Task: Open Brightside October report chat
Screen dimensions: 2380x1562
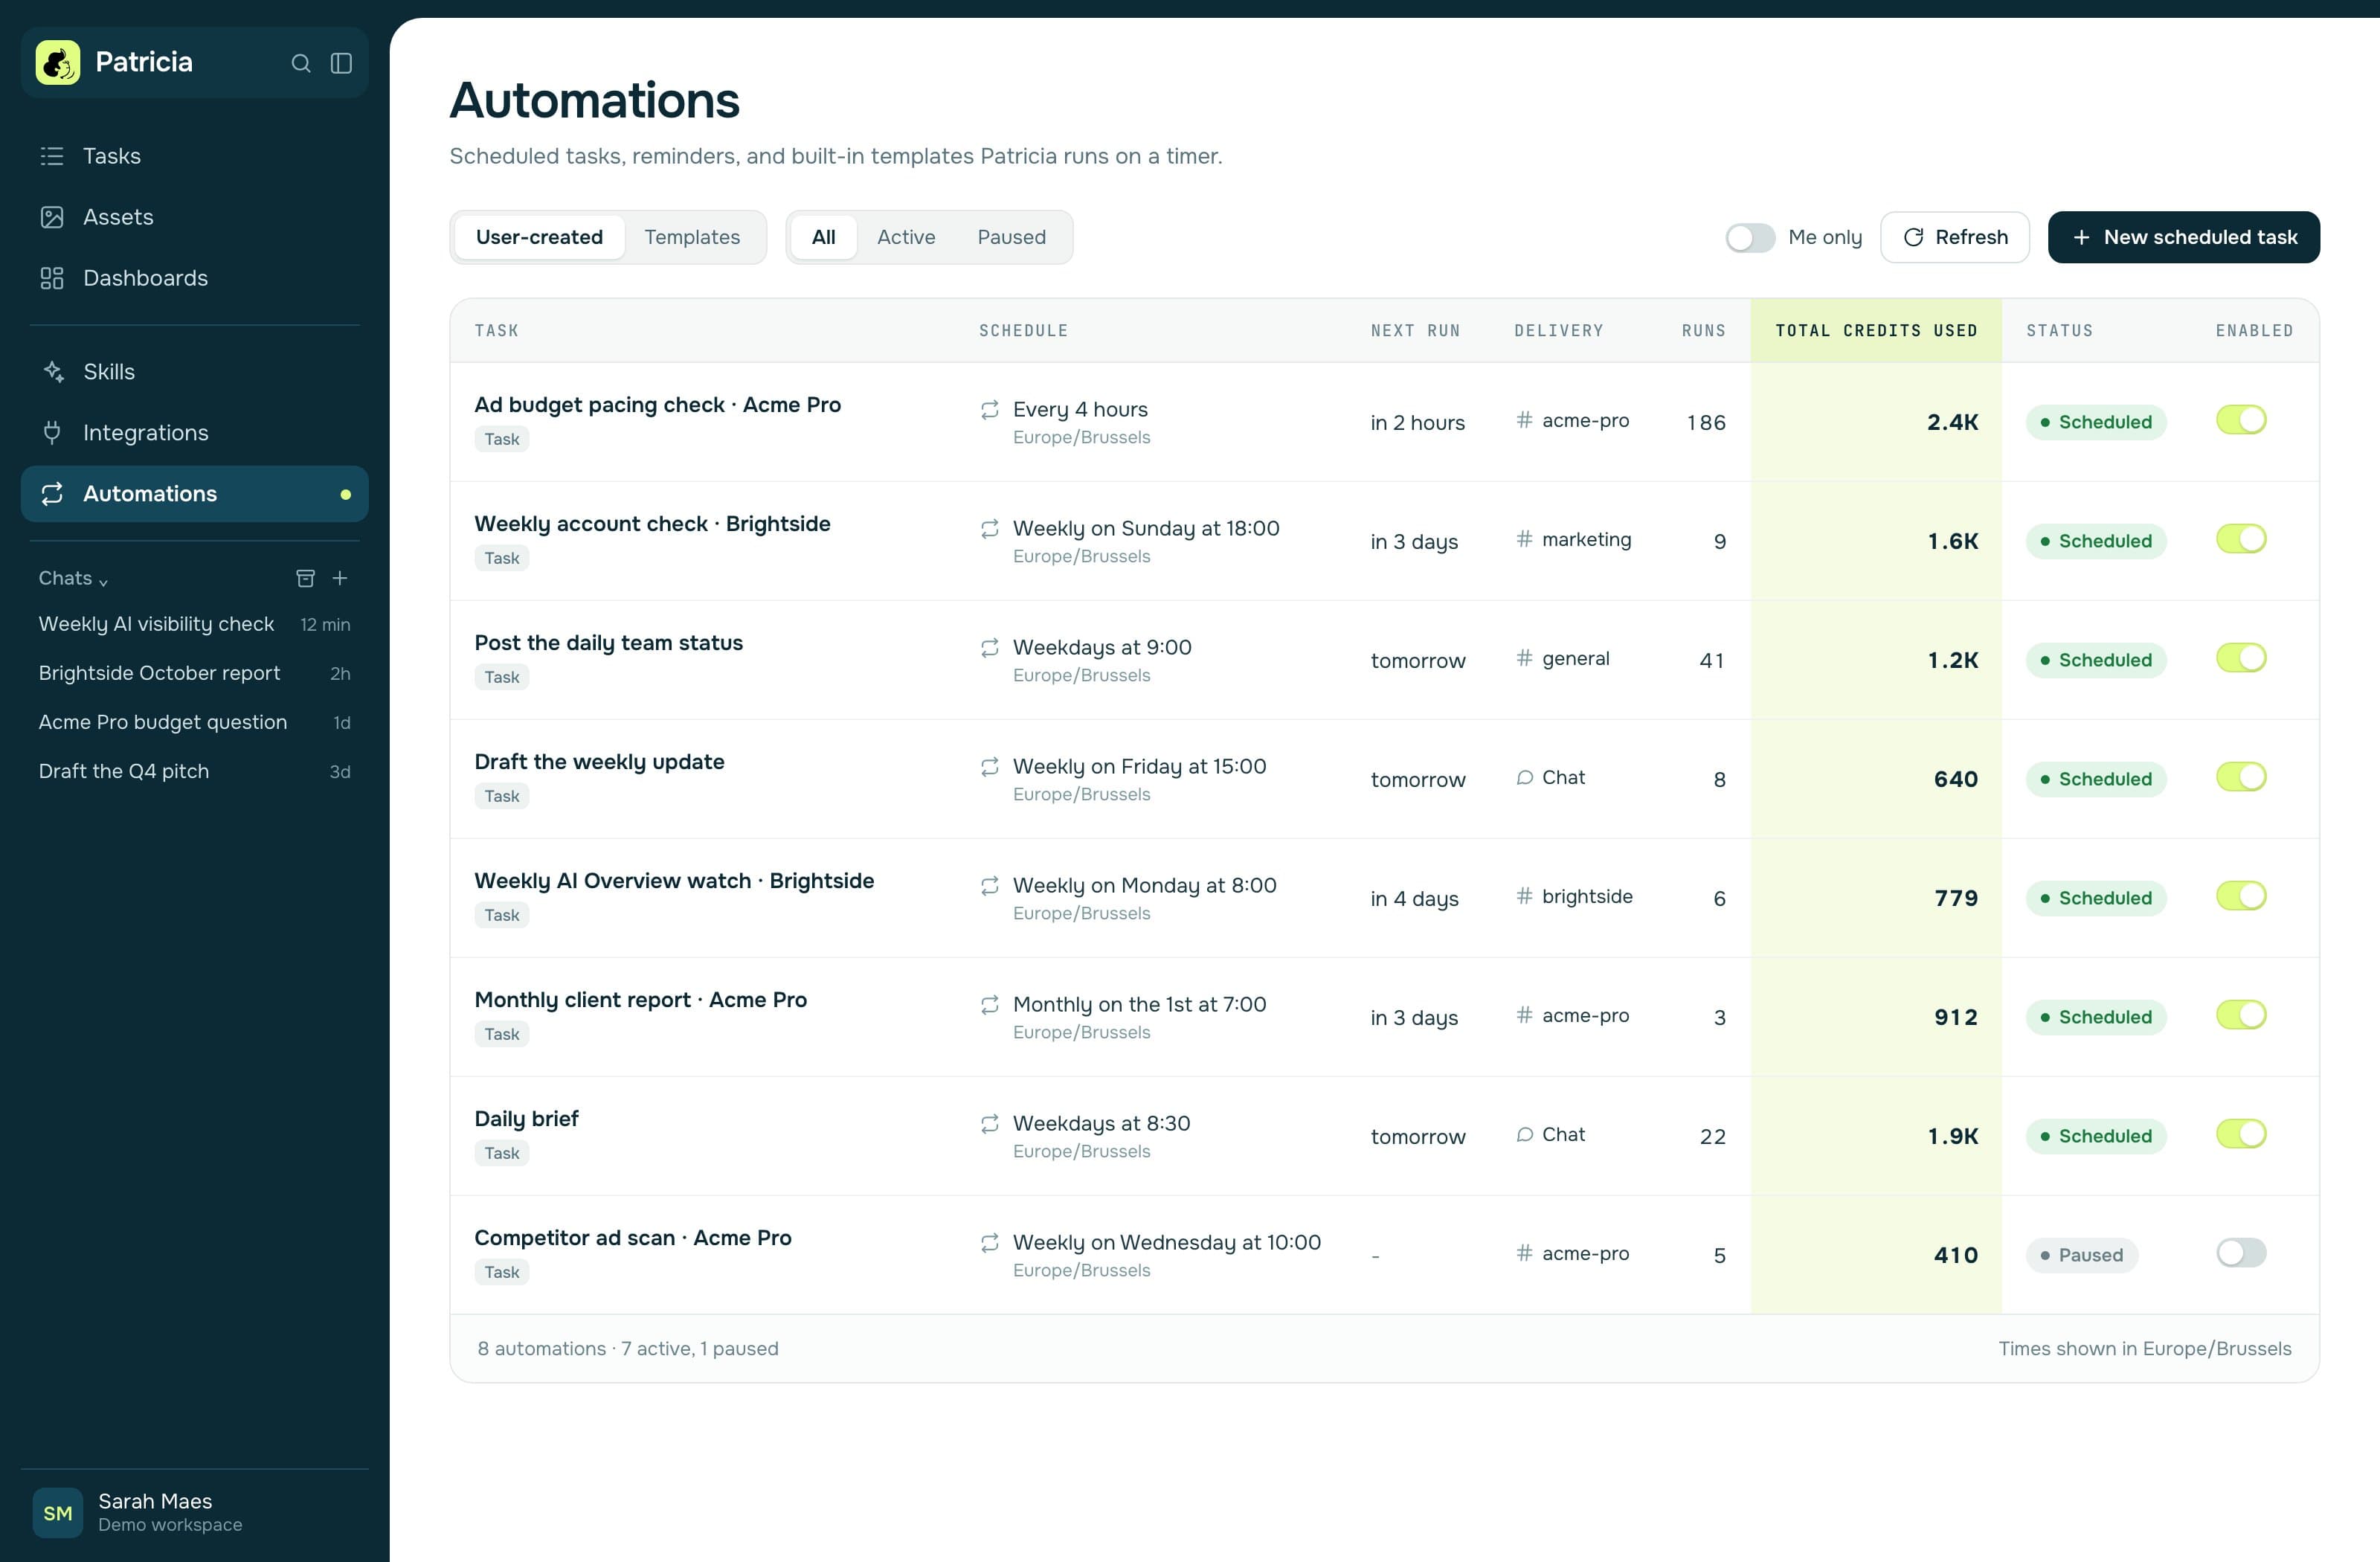Action: coord(195,673)
